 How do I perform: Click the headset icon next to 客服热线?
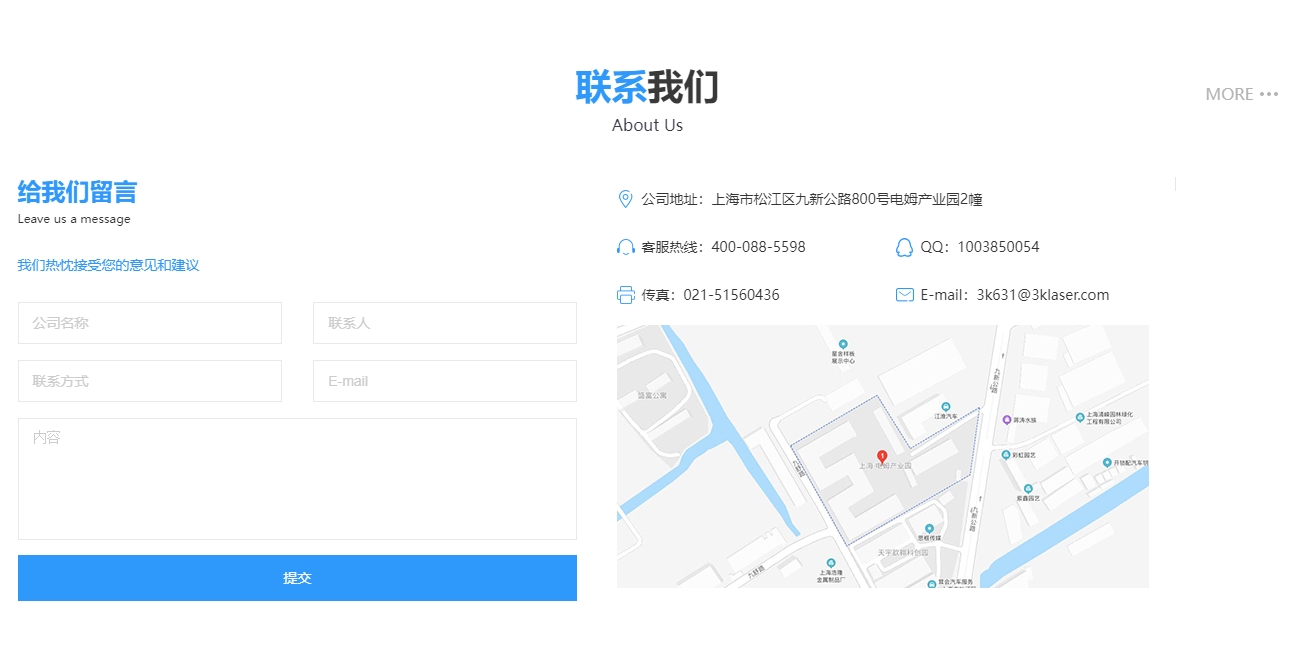tap(626, 247)
